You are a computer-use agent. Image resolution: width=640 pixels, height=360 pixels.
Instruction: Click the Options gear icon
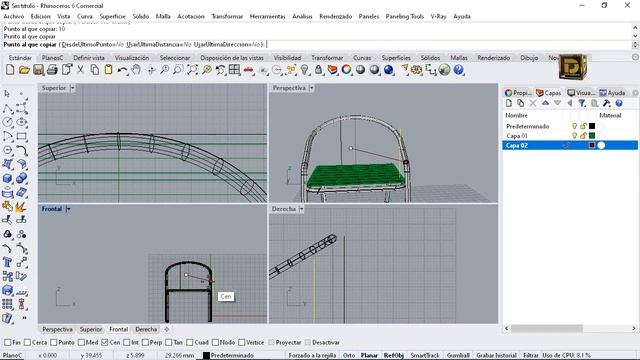click(x=416, y=70)
